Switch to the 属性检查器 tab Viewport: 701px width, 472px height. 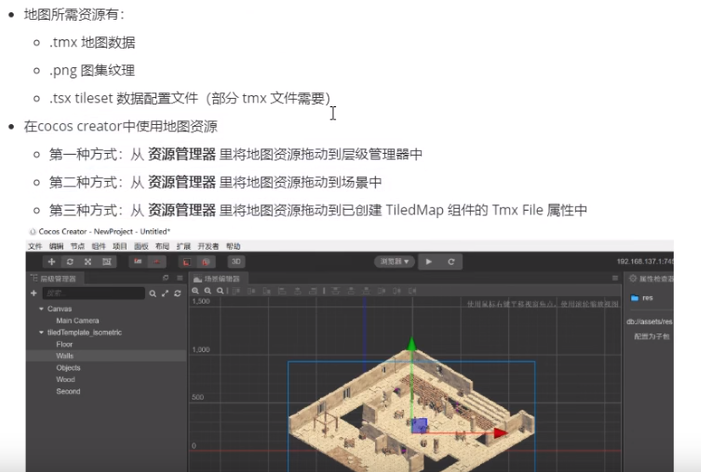651,278
